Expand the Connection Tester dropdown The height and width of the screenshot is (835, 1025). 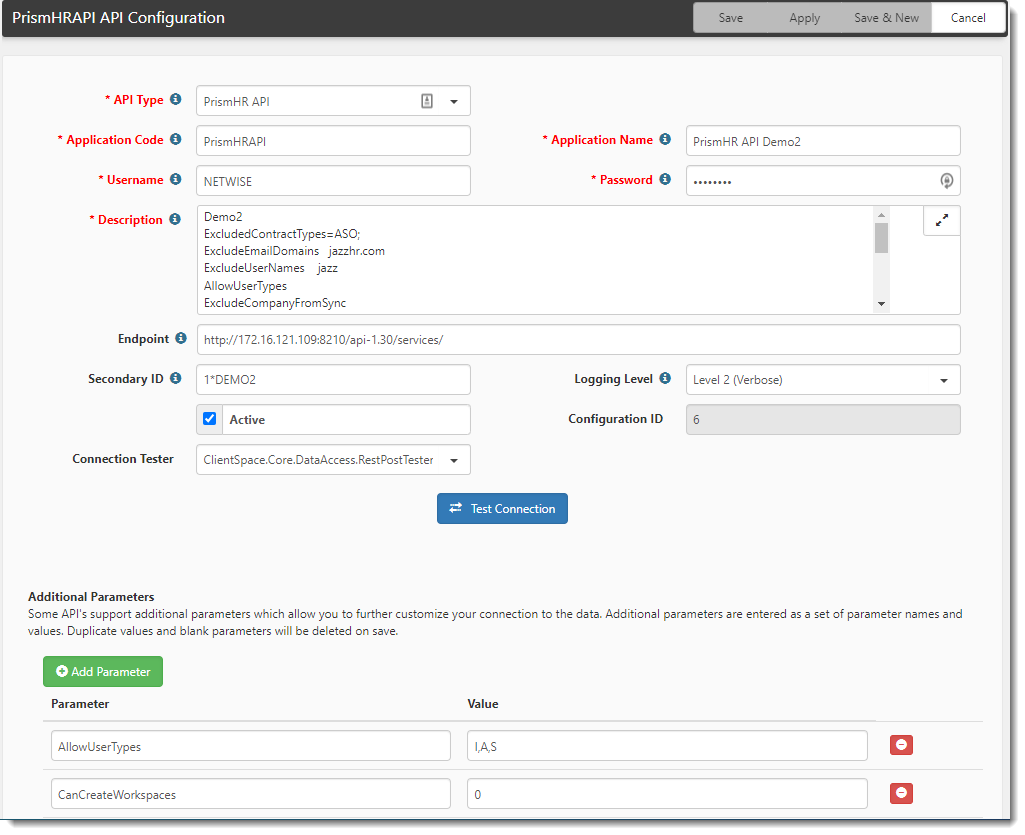(x=454, y=461)
